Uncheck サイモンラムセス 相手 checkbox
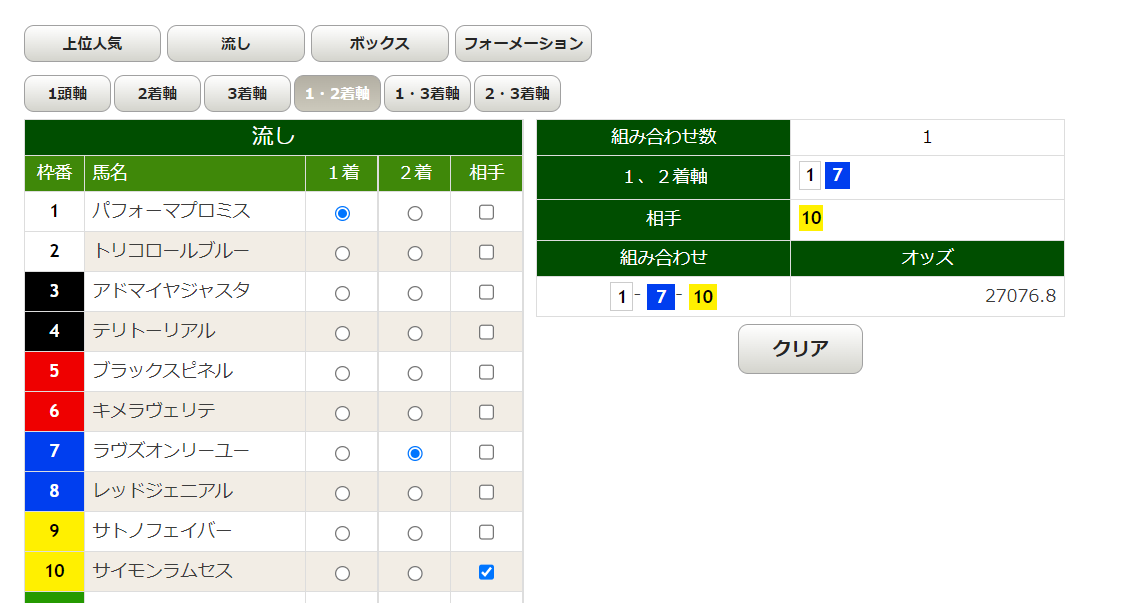 click(486, 572)
